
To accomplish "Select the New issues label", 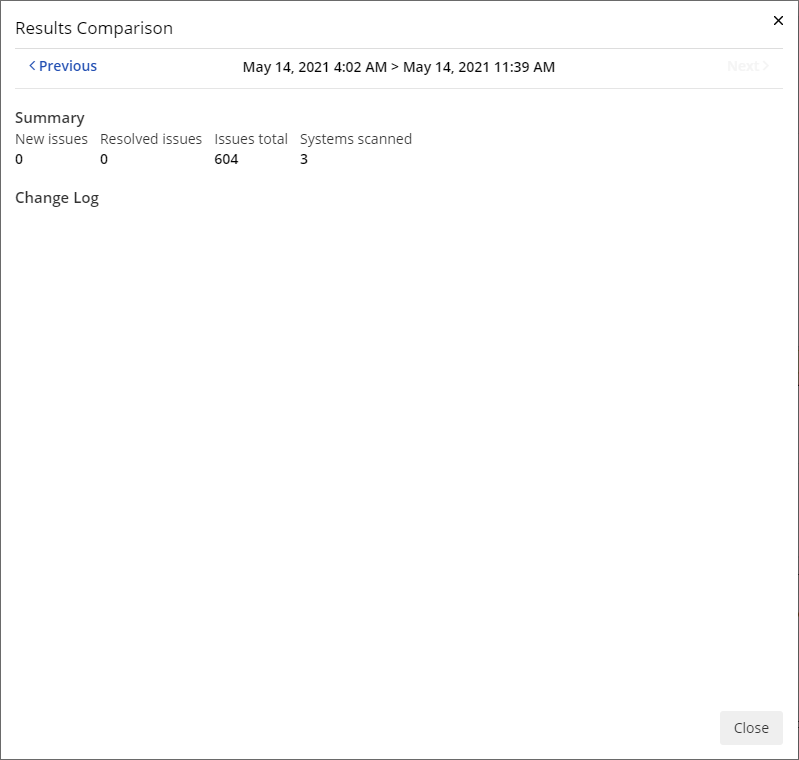I will point(51,139).
